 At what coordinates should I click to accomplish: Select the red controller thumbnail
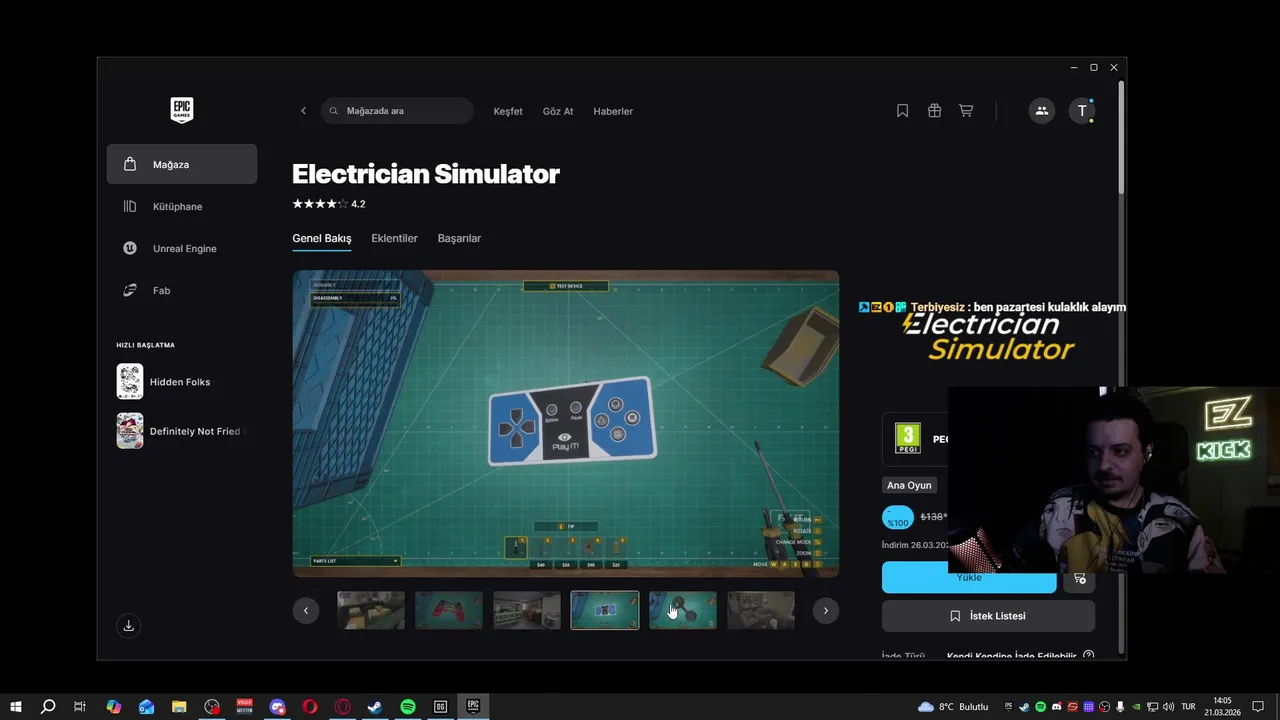point(449,610)
